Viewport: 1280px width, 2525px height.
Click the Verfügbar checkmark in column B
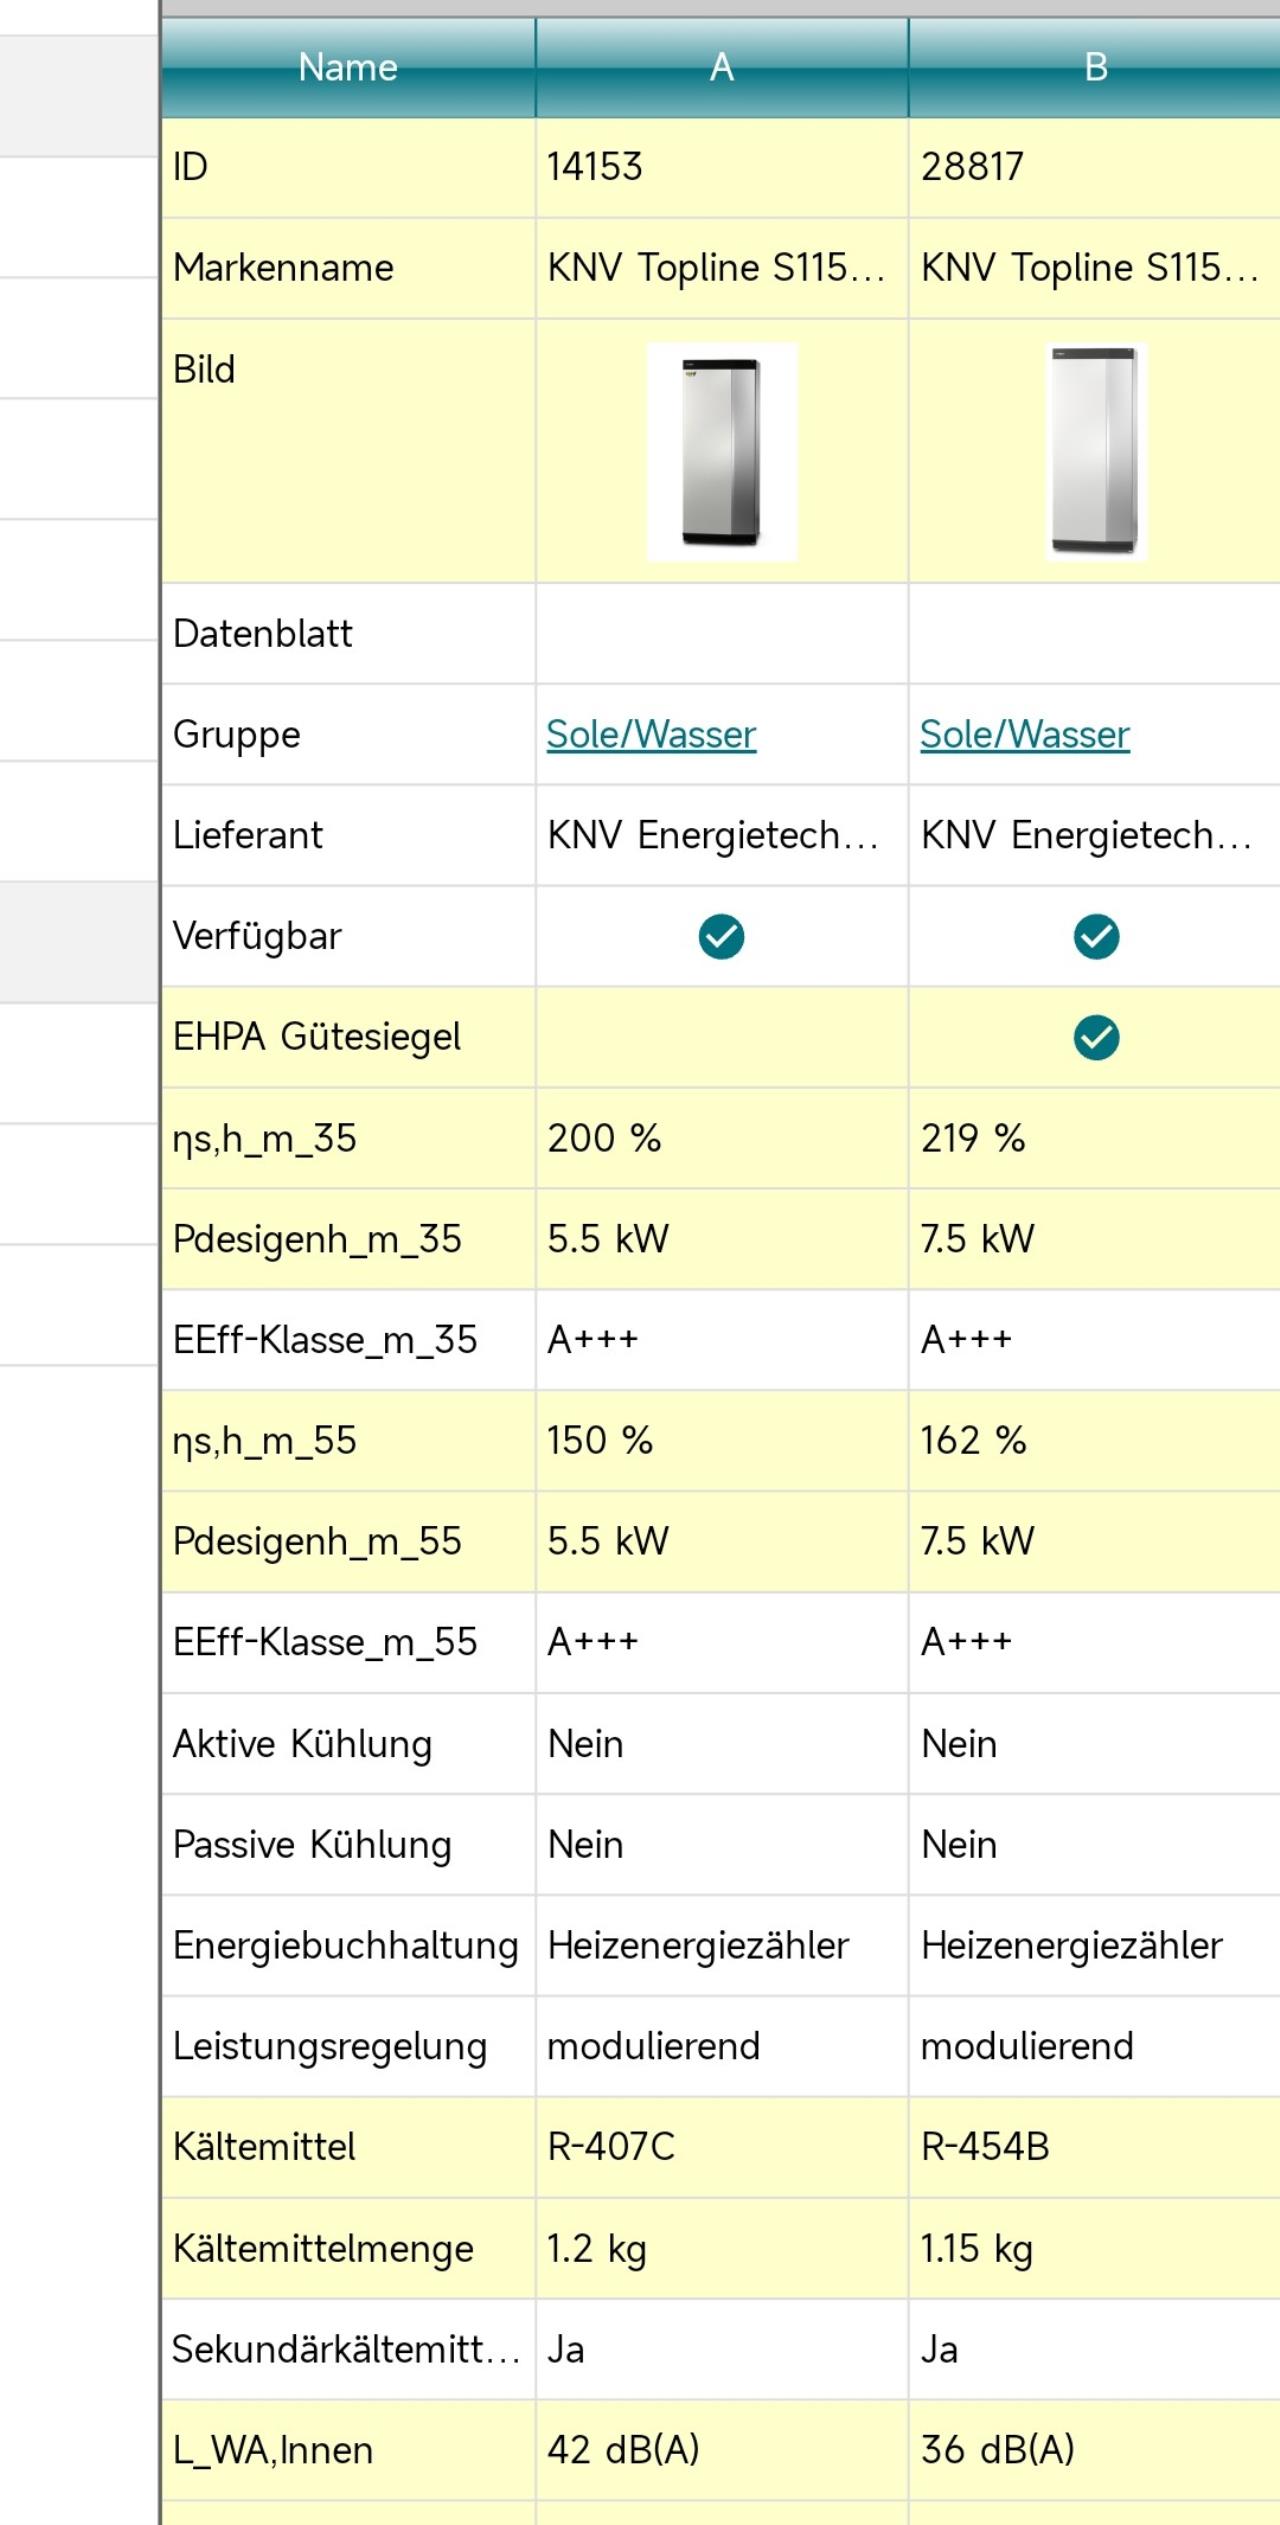click(1096, 936)
